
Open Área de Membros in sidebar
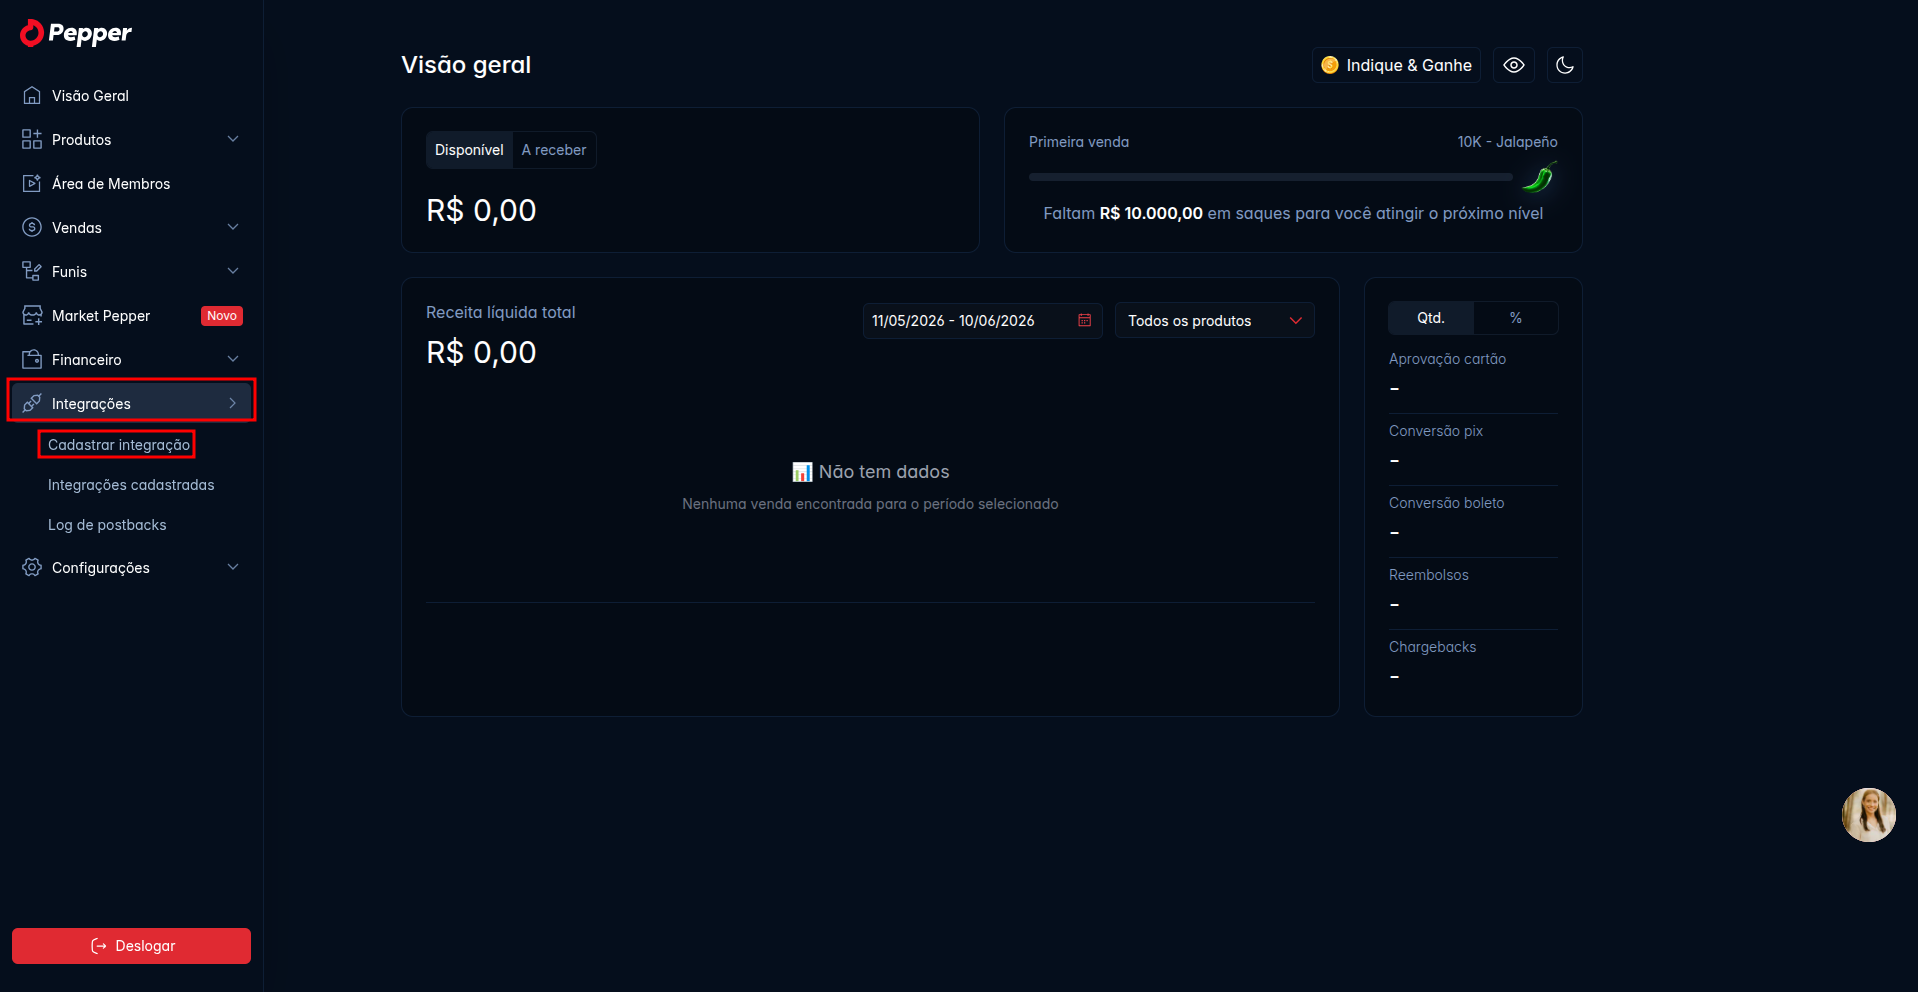[x=131, y=184]
